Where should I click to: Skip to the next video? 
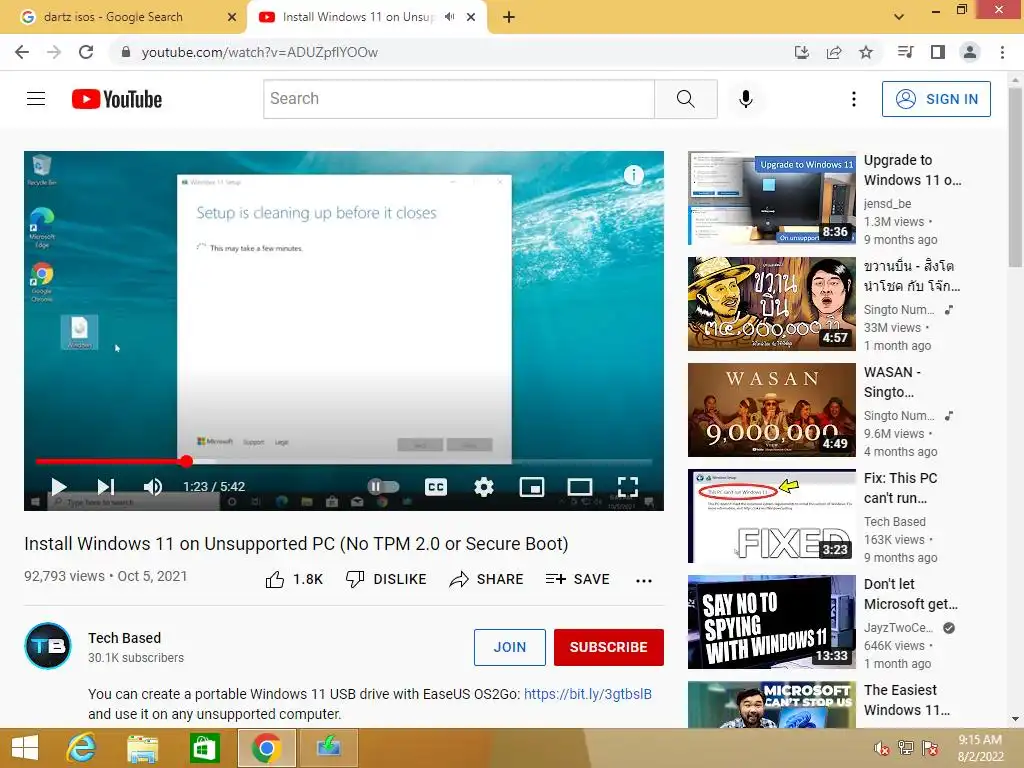tap(106, 487)
